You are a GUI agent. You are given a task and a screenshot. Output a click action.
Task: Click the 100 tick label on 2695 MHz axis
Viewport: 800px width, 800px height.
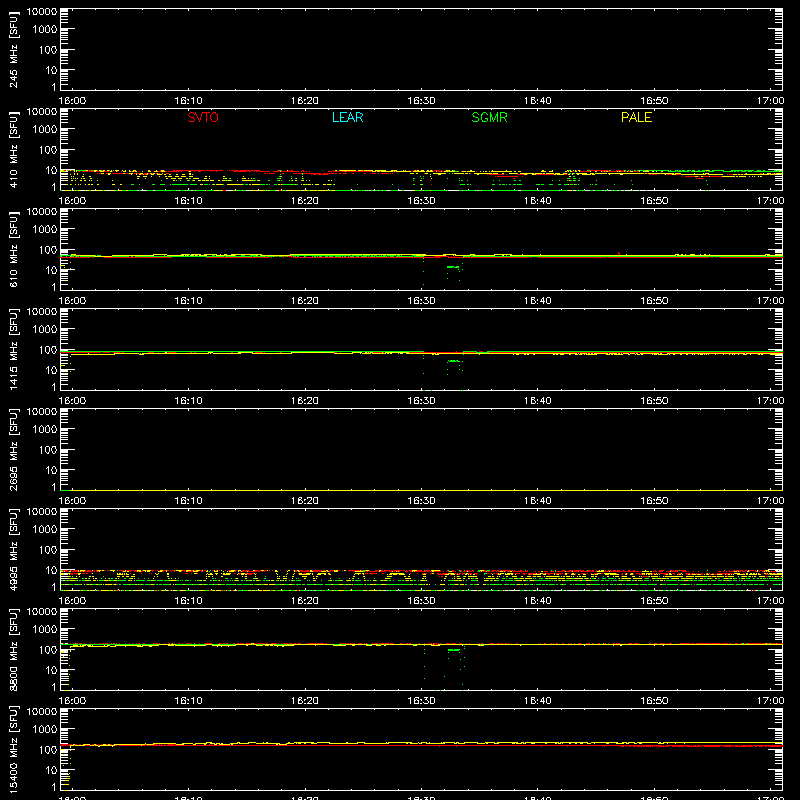pos(48,450)
